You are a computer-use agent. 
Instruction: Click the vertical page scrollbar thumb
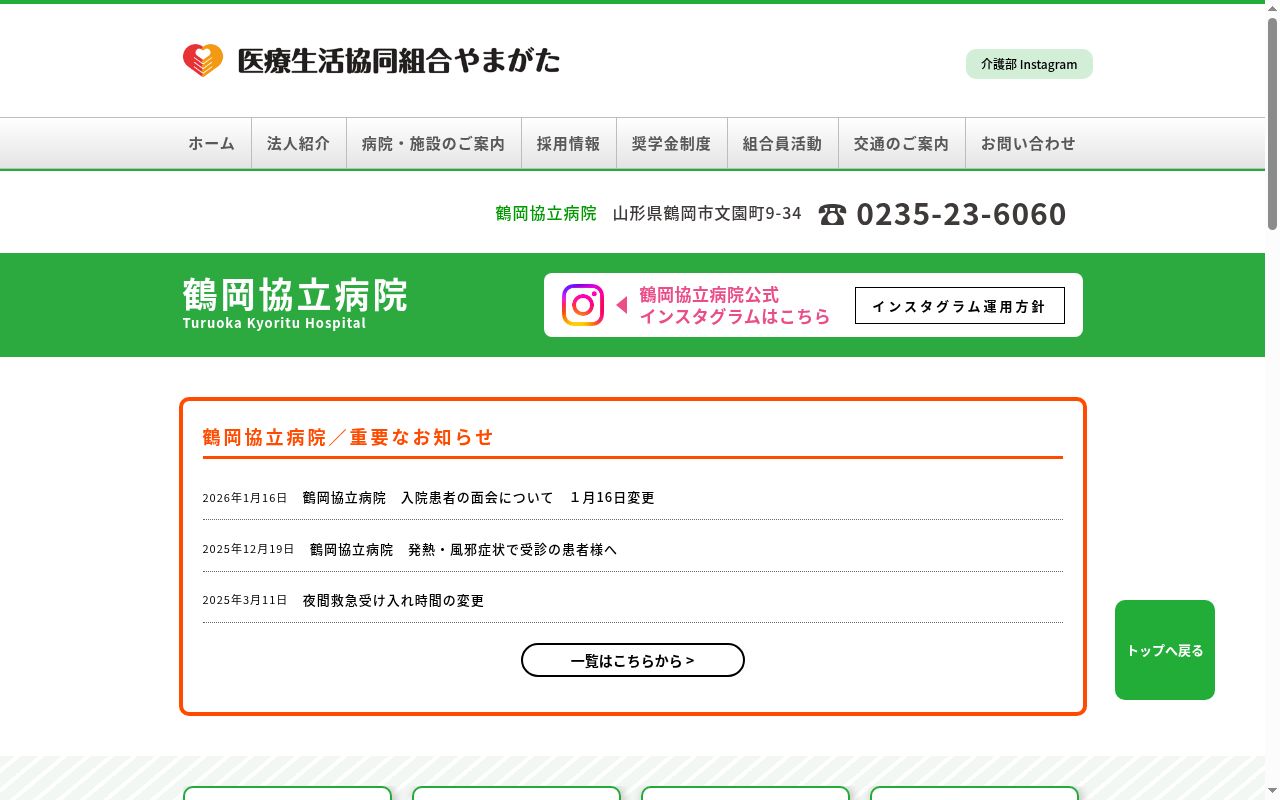click(x=1272, y=123)
